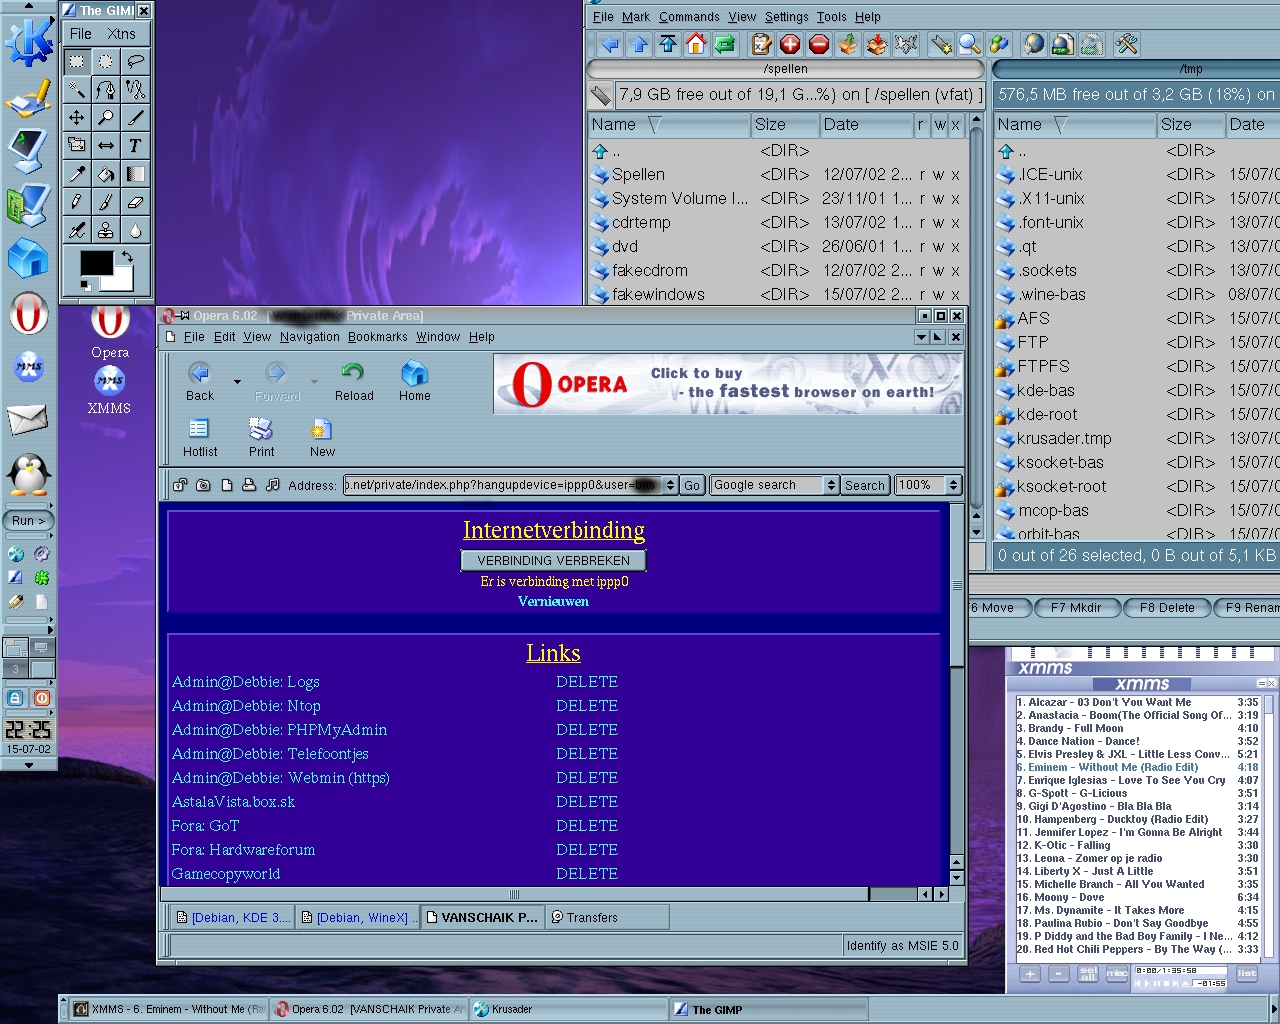
Task: Click XMMS task in the KDE taskbar
Action: tap(166, 1009)
